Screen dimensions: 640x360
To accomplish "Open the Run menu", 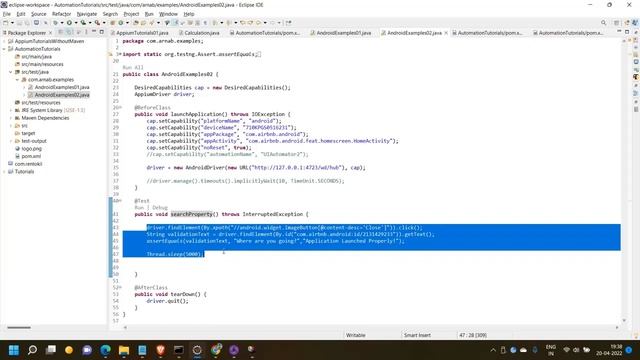I will [x=149, y=14].
